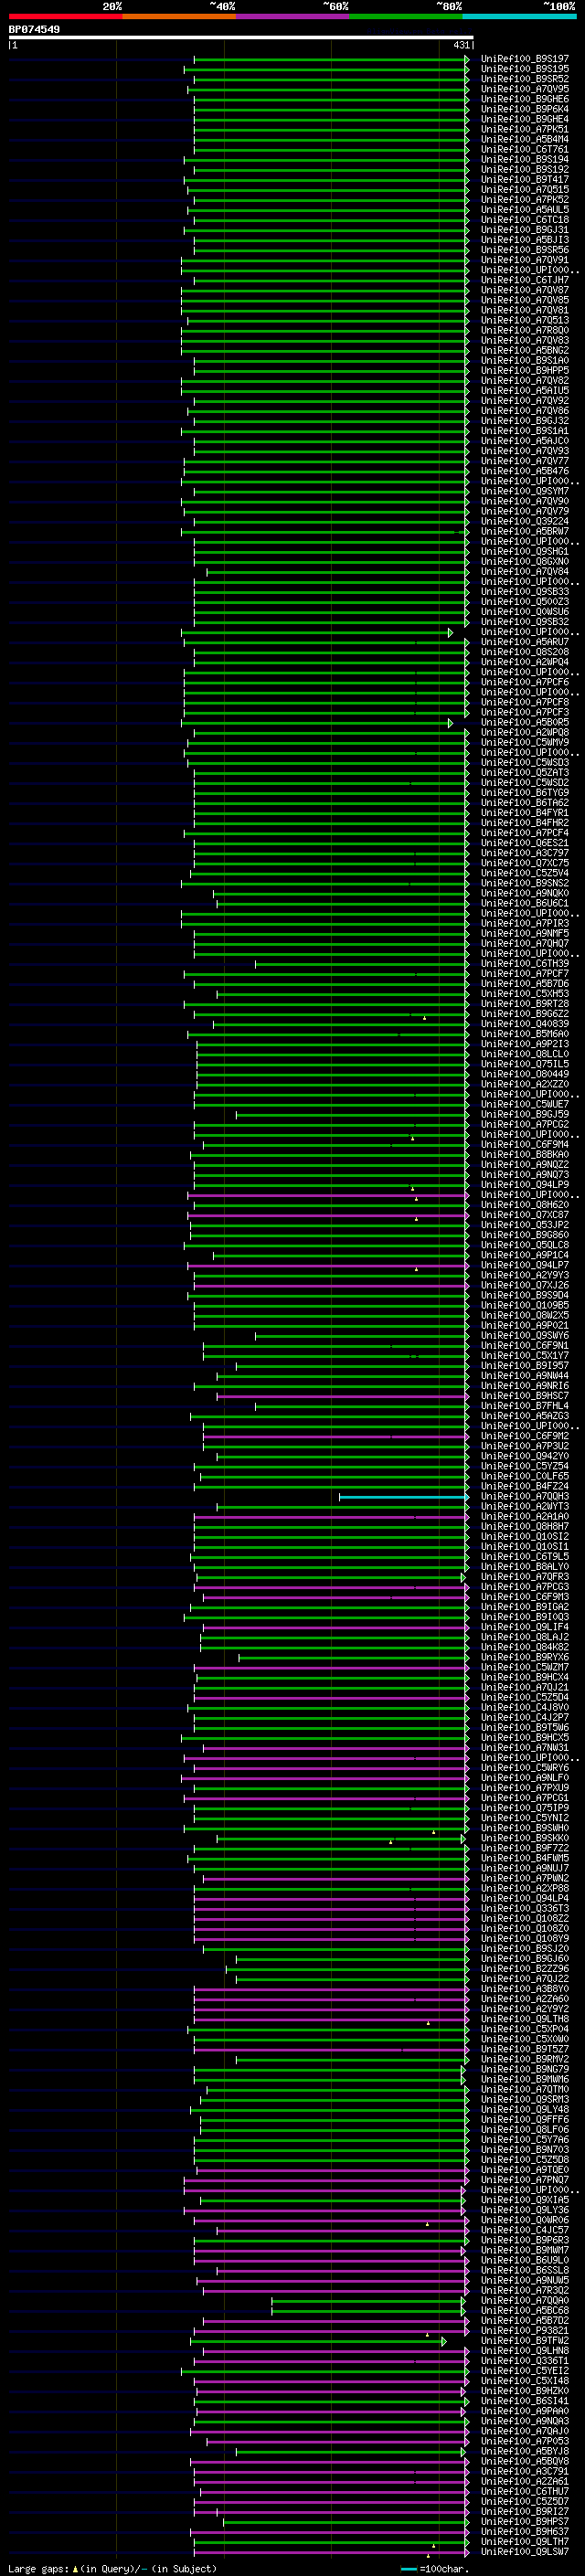Select the UniRef100_A7Q513 label

(x=525, y=321)
